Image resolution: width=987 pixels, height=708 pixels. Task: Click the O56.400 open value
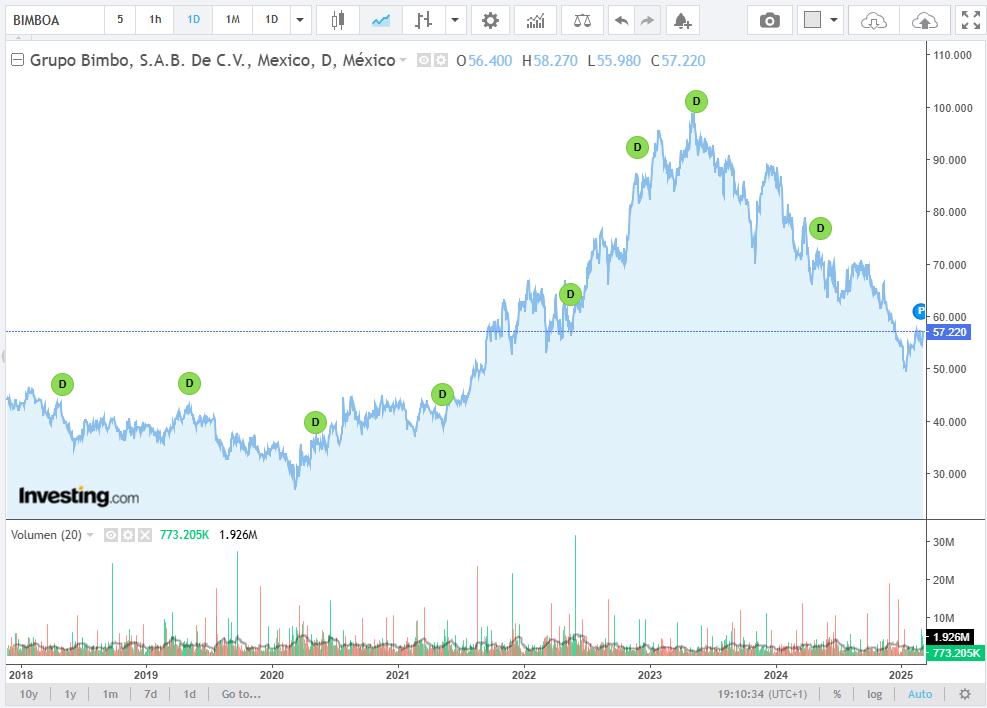484,61
